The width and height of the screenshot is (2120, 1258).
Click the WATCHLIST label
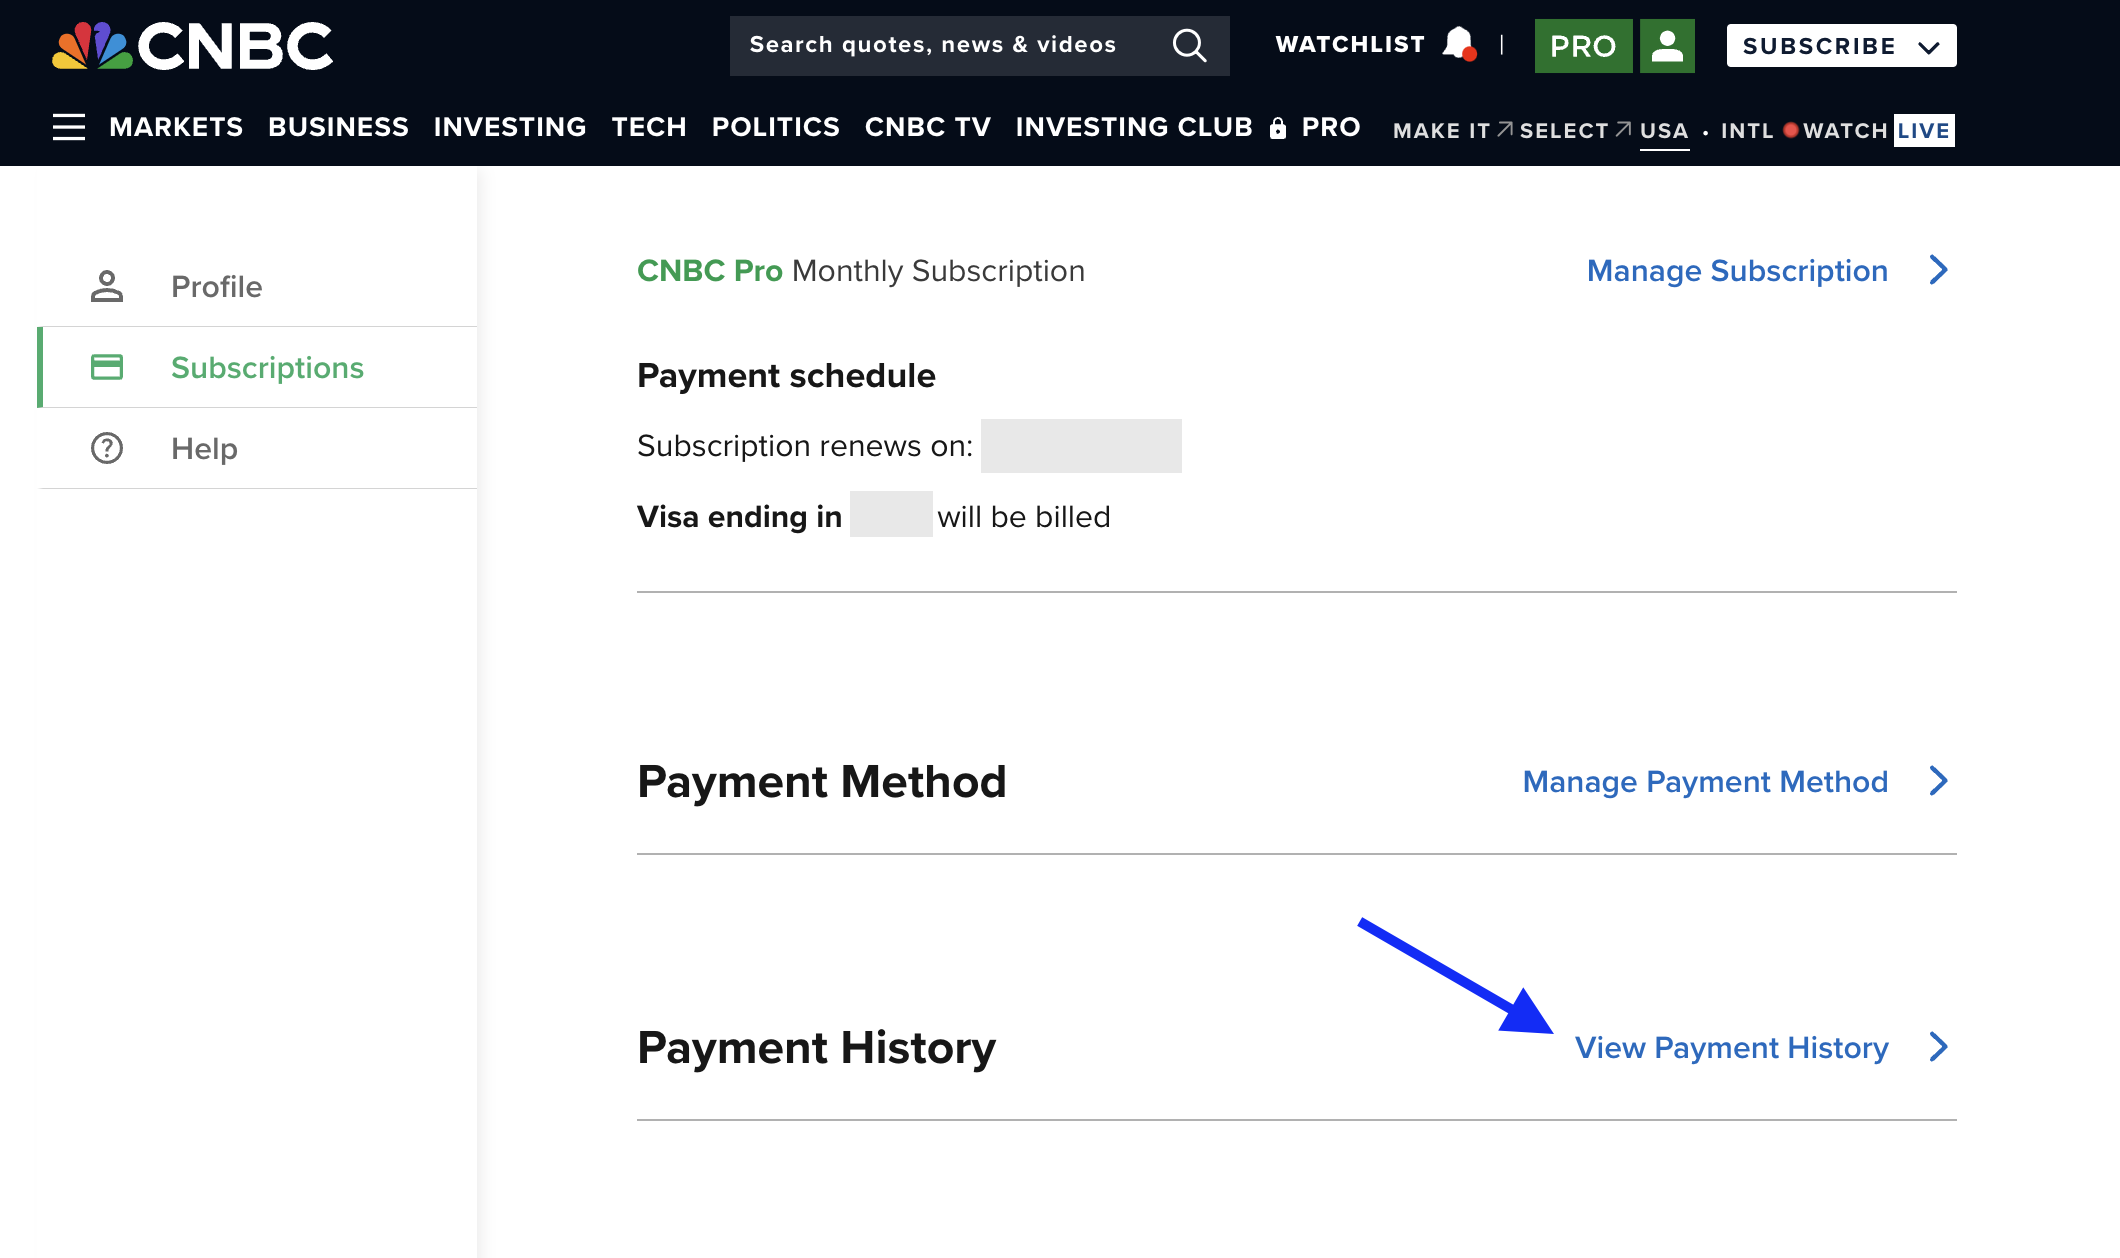pos(1349,43)
